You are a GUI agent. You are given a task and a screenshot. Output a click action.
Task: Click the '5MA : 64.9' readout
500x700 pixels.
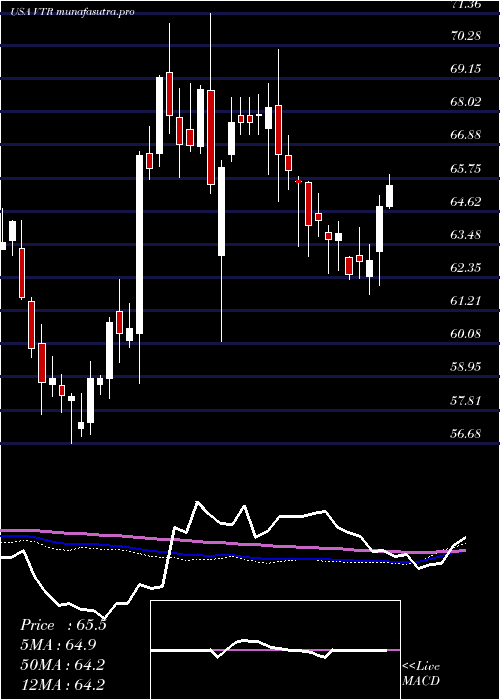click(x=58, y=645)
